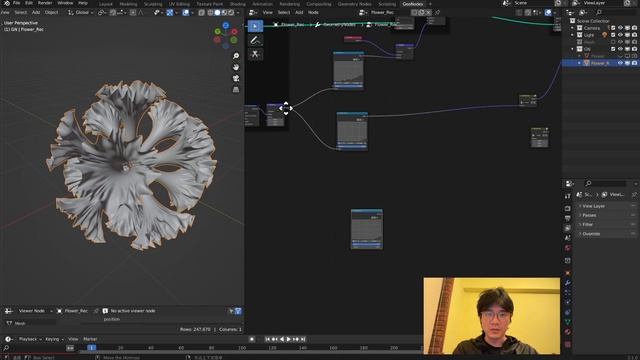Image resolution: width=640 pixels, height=360 pixels.
Task: Hide GN collection with eye icon
Action: 620,49
